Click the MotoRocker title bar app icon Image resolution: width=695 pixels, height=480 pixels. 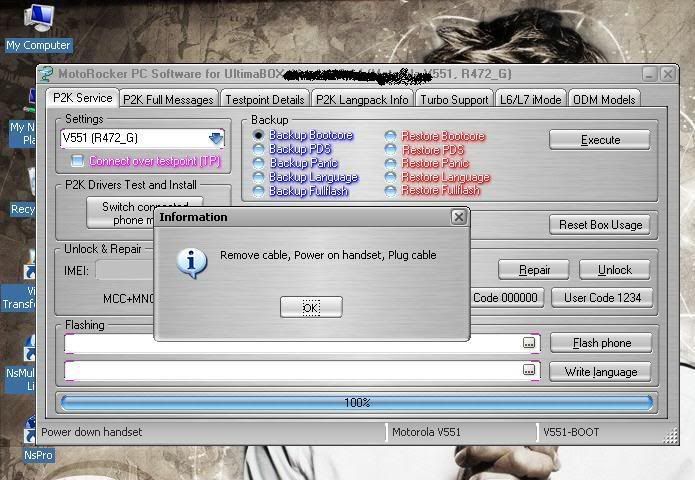46,74
